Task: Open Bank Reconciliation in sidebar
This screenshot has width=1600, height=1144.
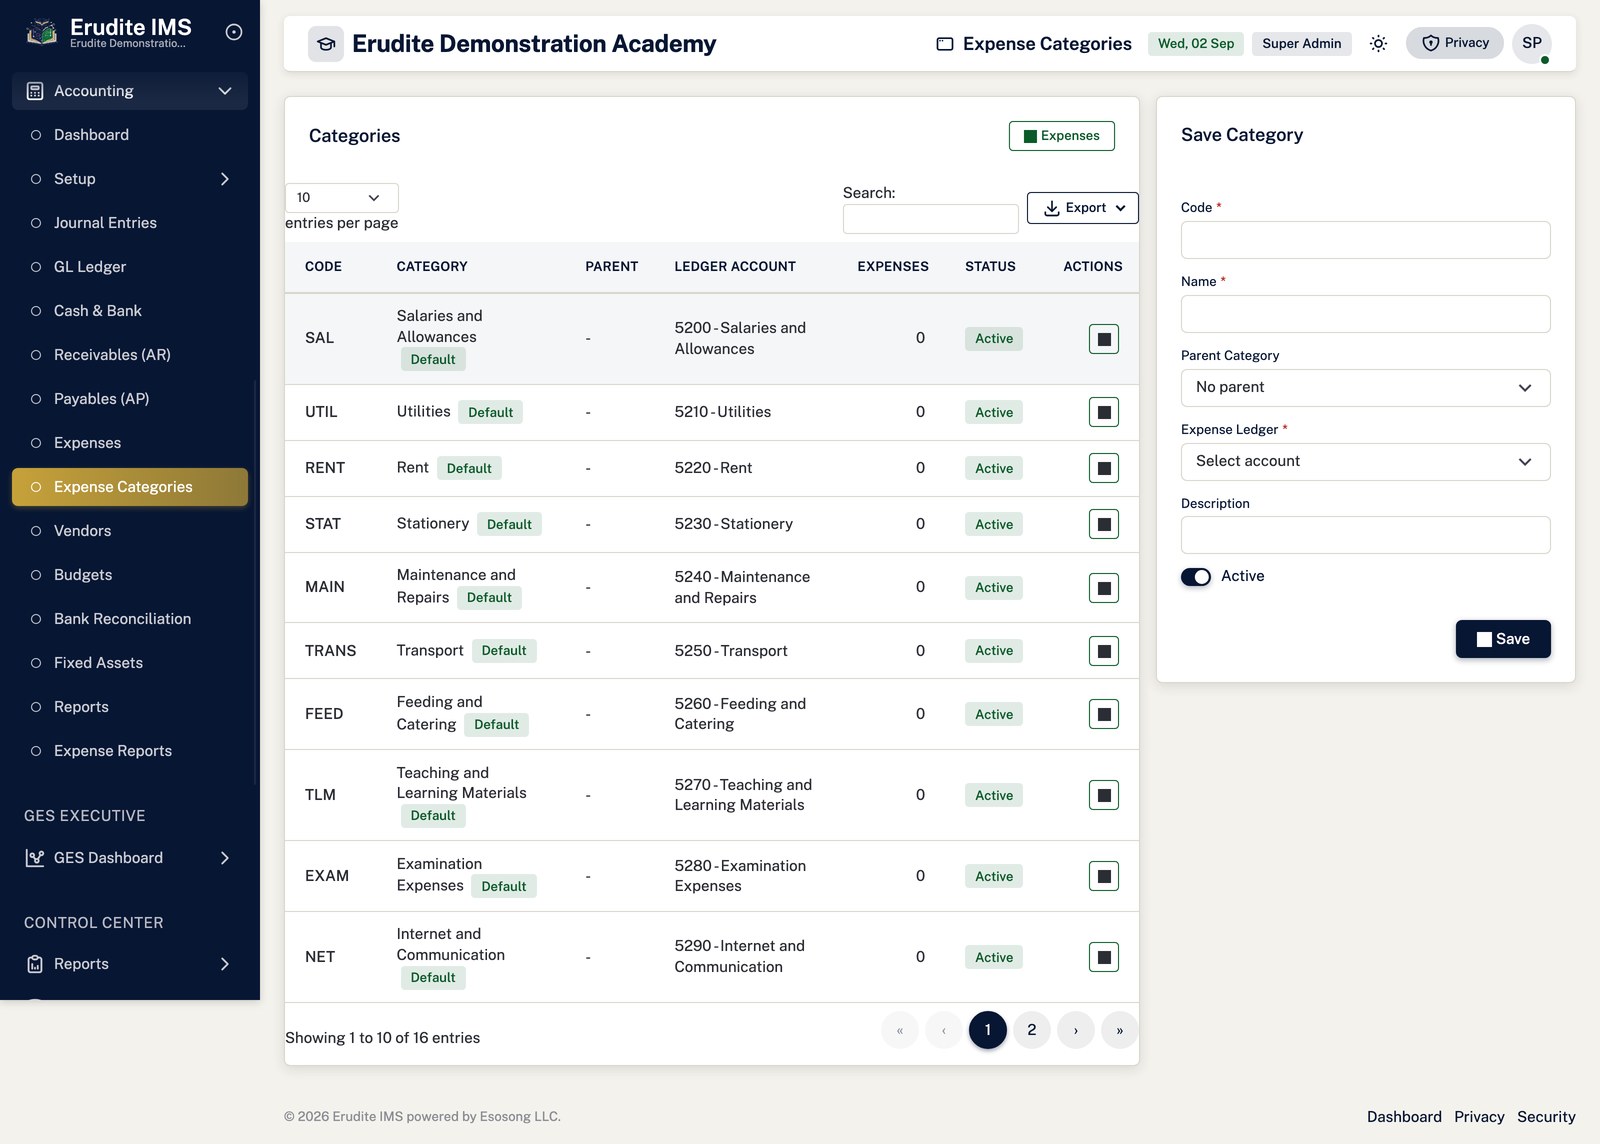Action: 130,619
